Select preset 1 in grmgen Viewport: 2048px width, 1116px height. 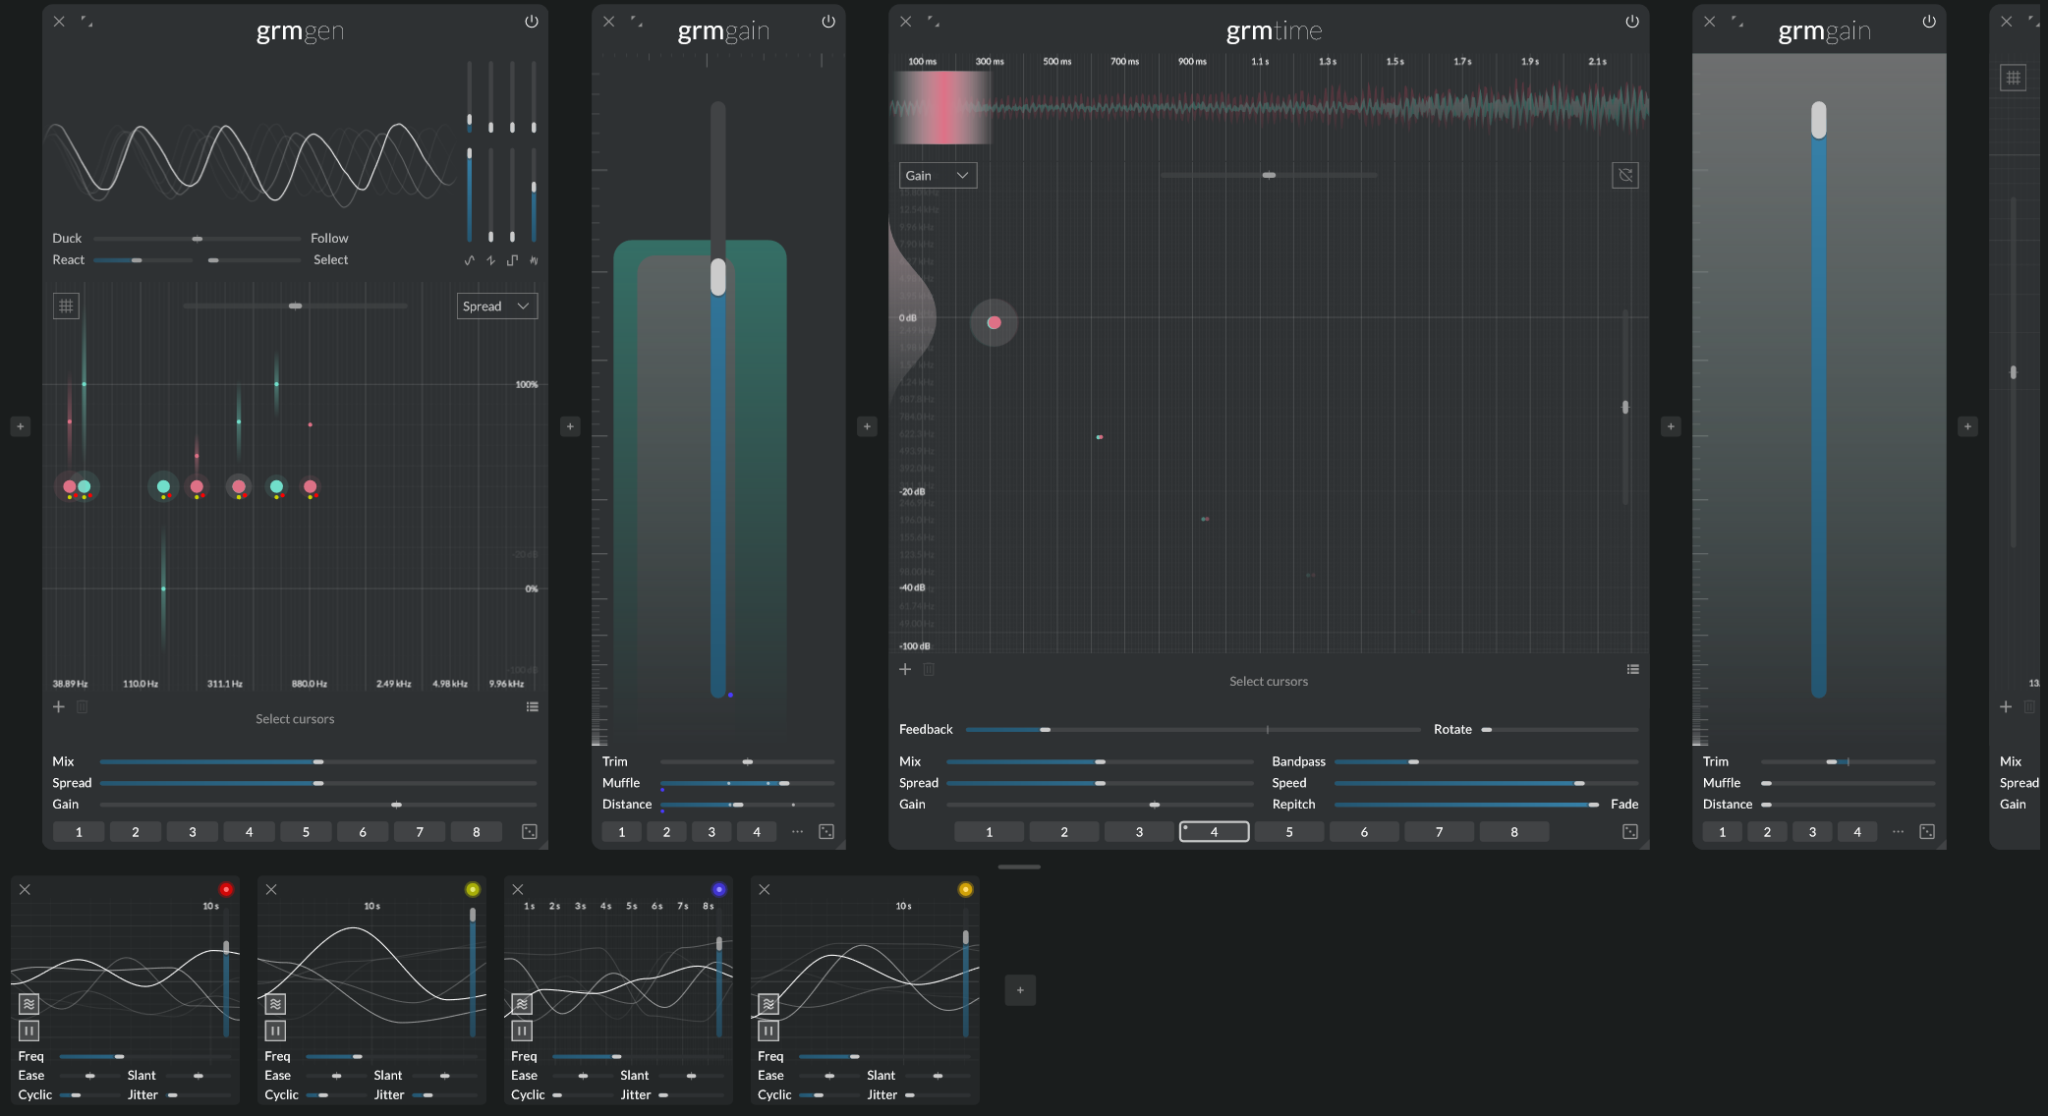(x=79, y=832)
